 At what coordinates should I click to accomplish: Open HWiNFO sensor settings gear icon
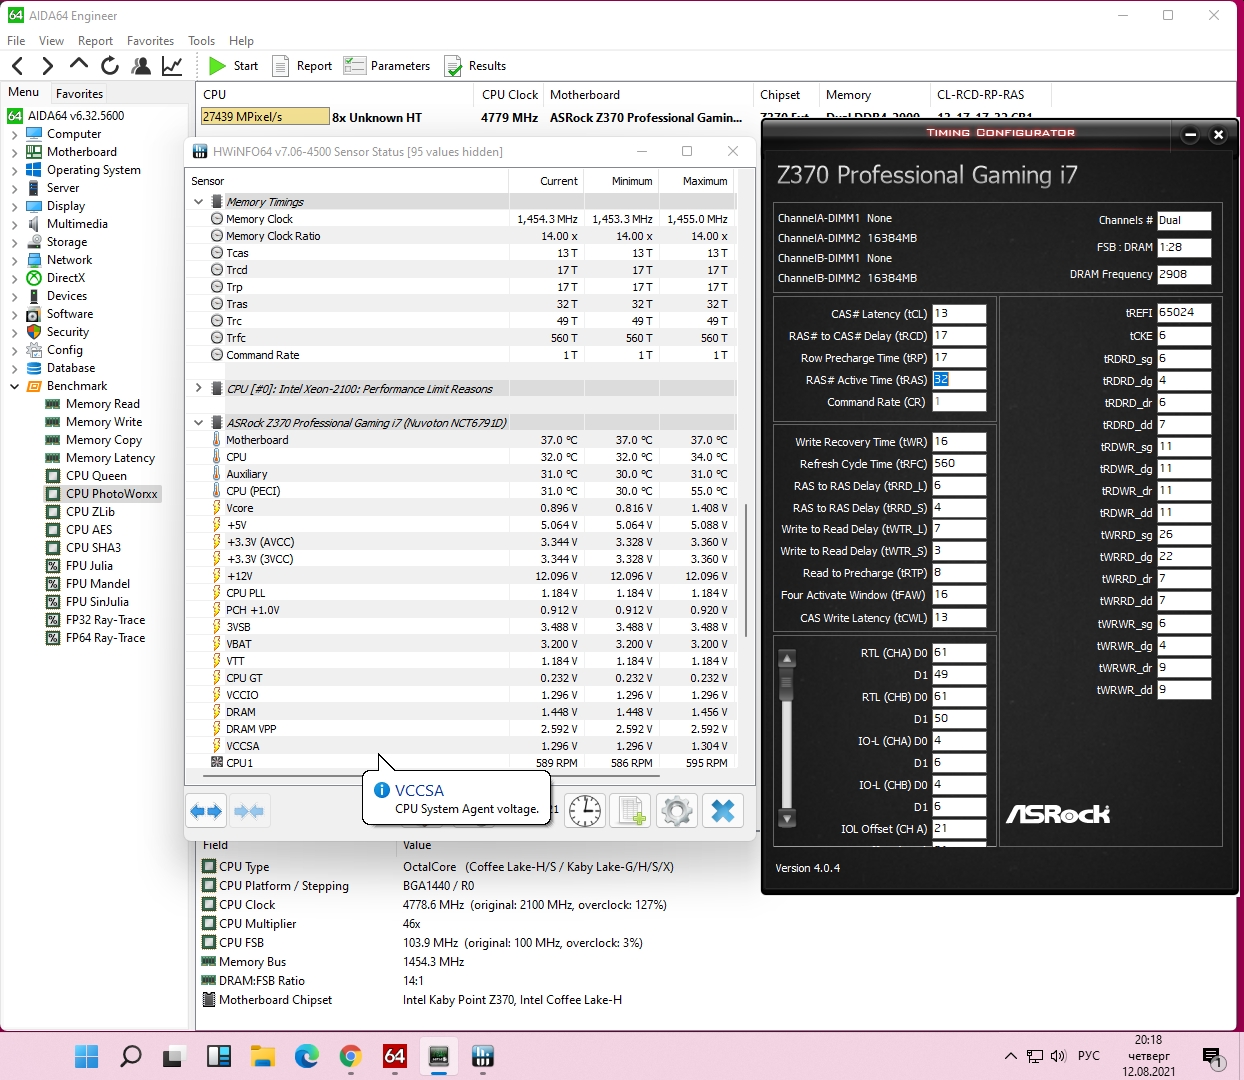click(x=676, y=811)
